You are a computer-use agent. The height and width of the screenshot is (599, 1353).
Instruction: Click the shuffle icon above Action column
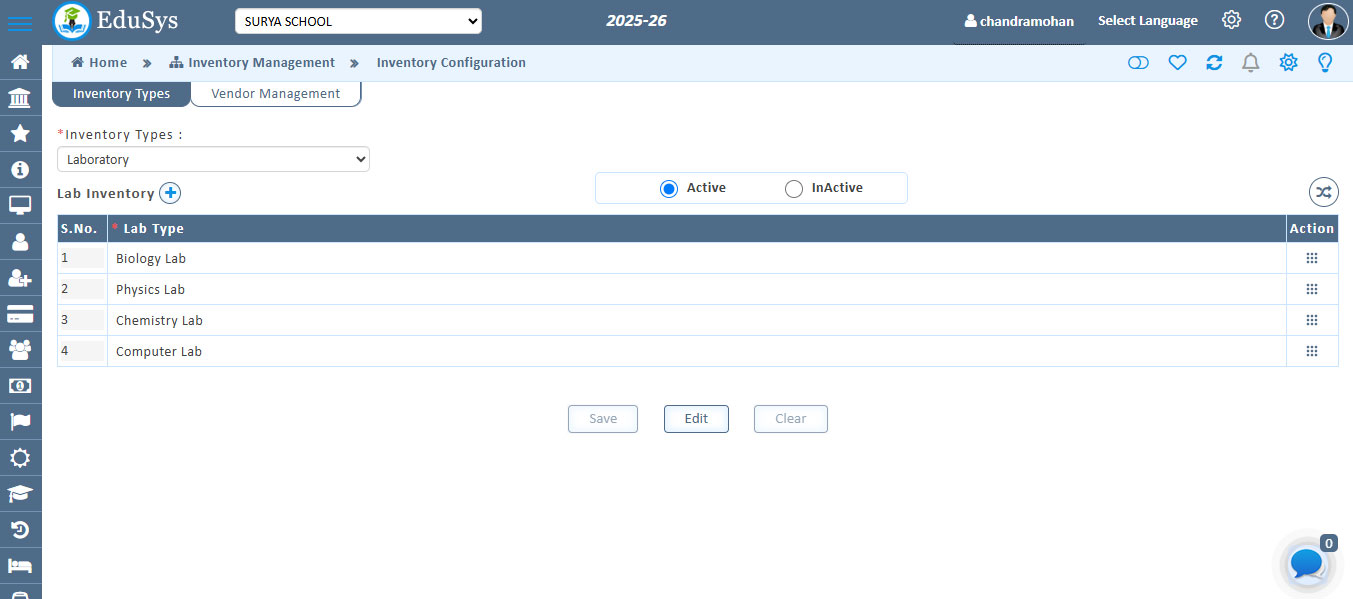[x=1323, y=192]
